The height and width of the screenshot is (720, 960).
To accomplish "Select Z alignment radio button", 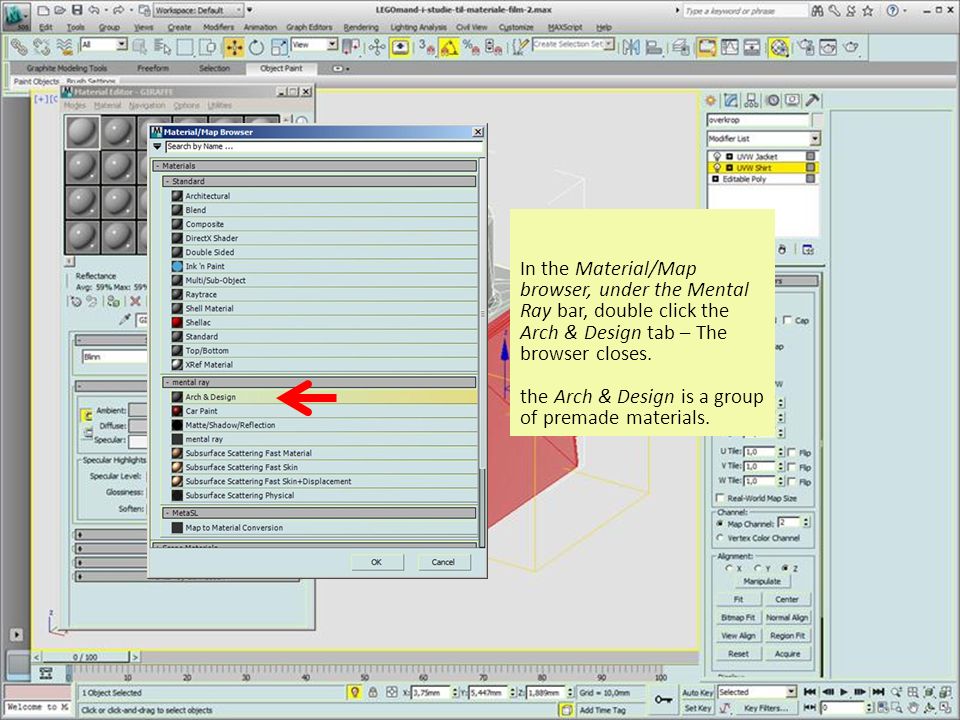I will coord(785,568).
